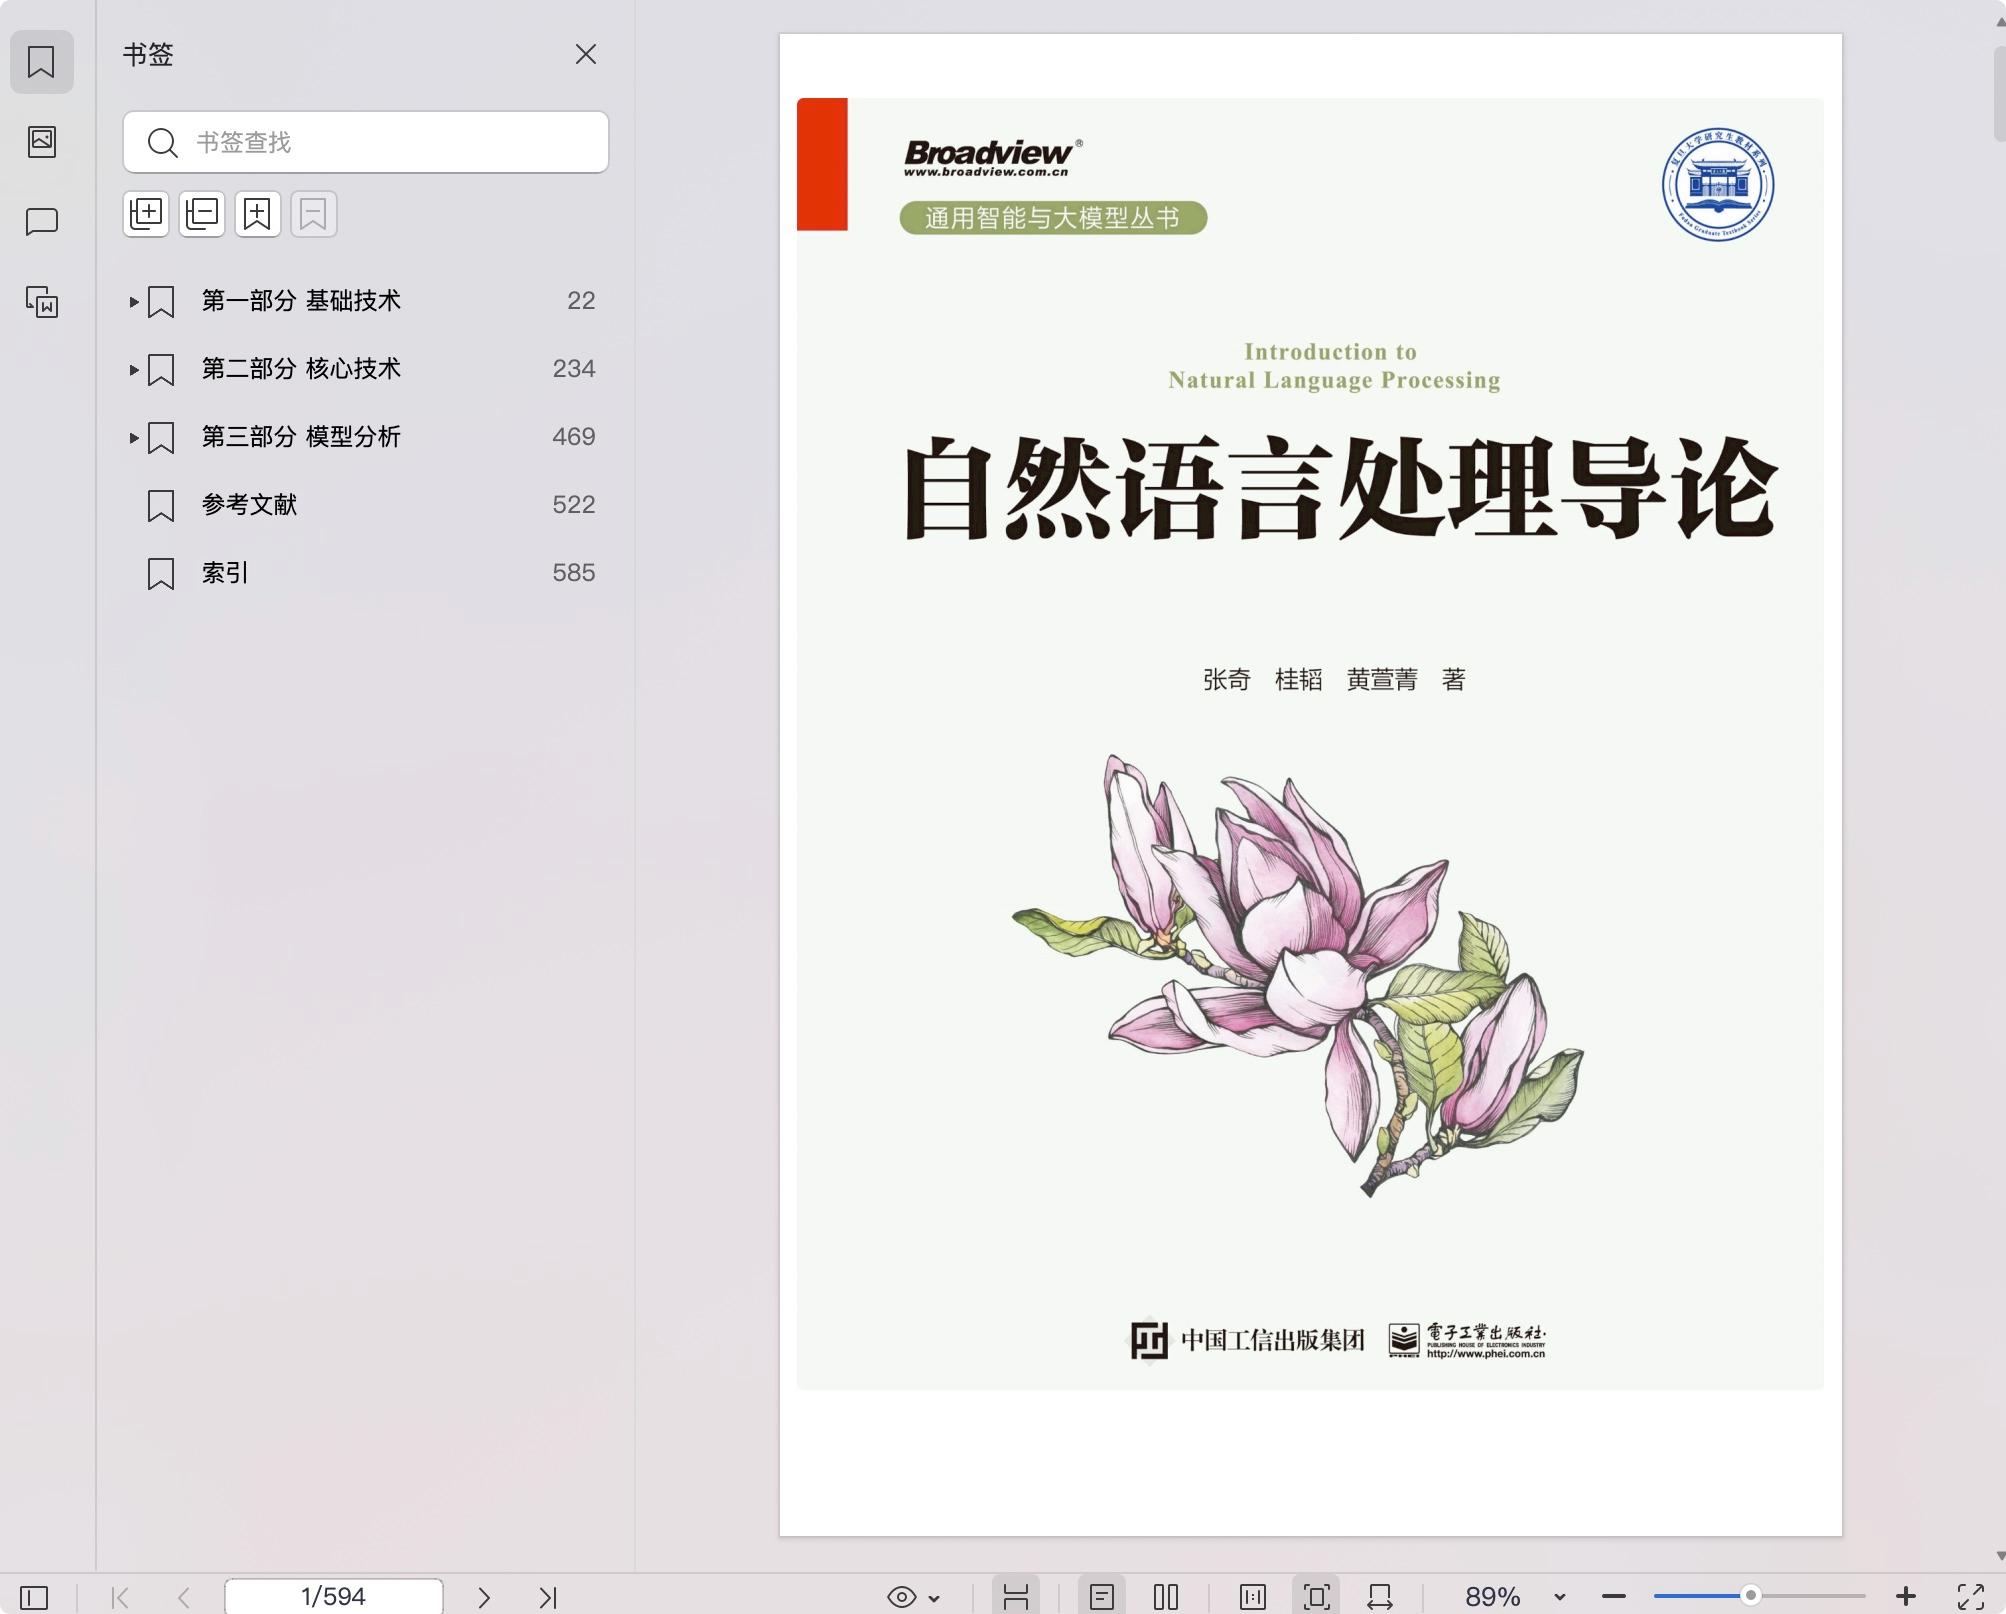Zoom out with minus button
Image resolution: width=2006 pixels, height=1614 pixels.
point(1613,1597)
